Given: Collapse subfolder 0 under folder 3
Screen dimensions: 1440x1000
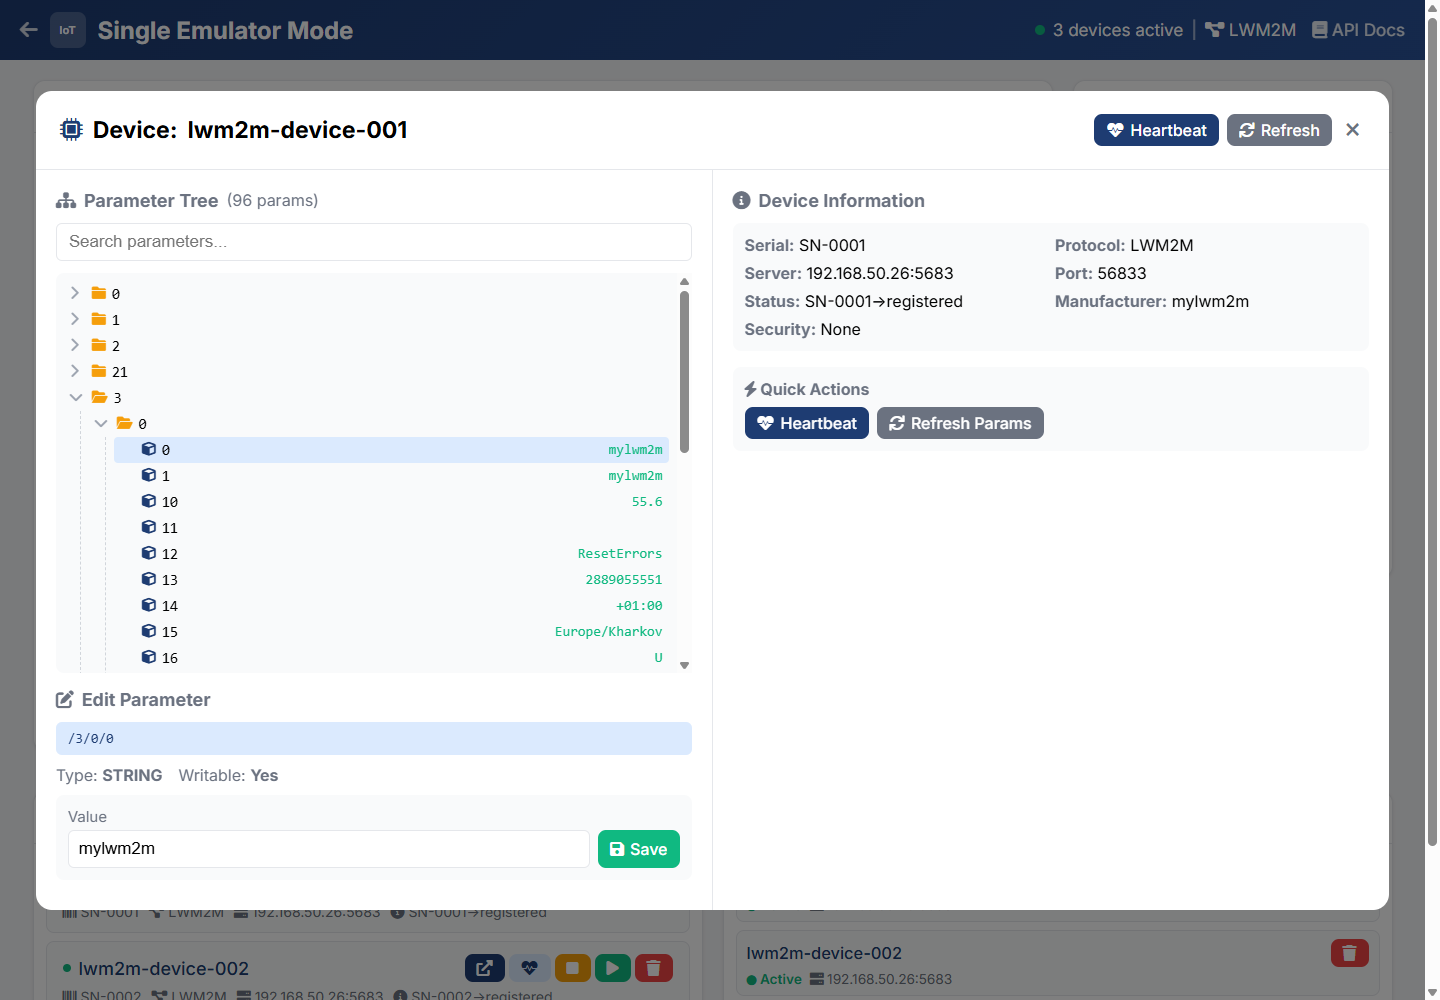Looking at the screenshot, I should [101, 423].
